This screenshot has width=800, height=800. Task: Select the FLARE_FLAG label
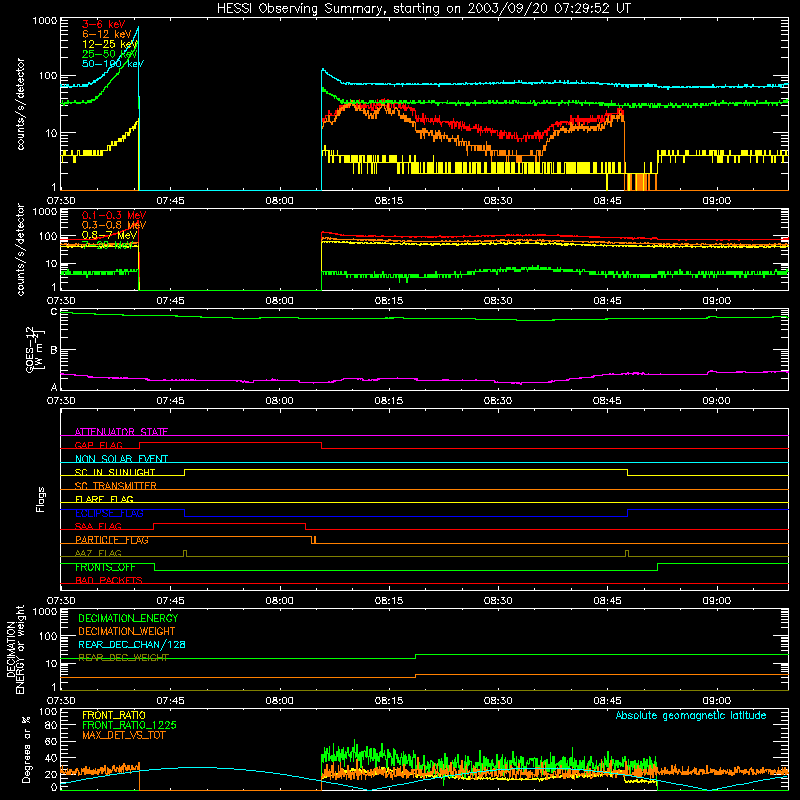coord(104,499)
